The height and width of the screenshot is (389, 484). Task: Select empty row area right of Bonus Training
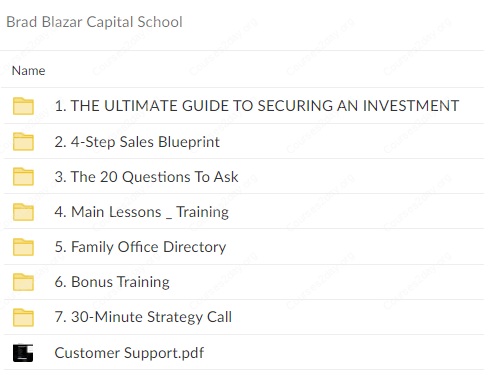327,282
